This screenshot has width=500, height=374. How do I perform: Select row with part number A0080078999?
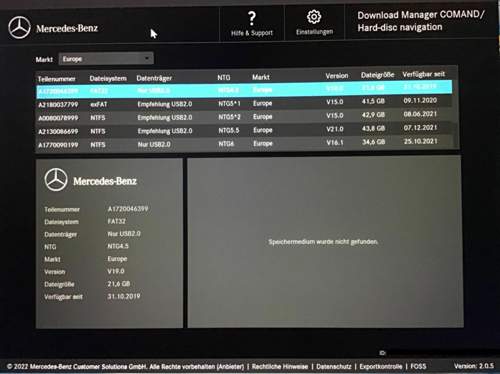(x=244, y=117)
